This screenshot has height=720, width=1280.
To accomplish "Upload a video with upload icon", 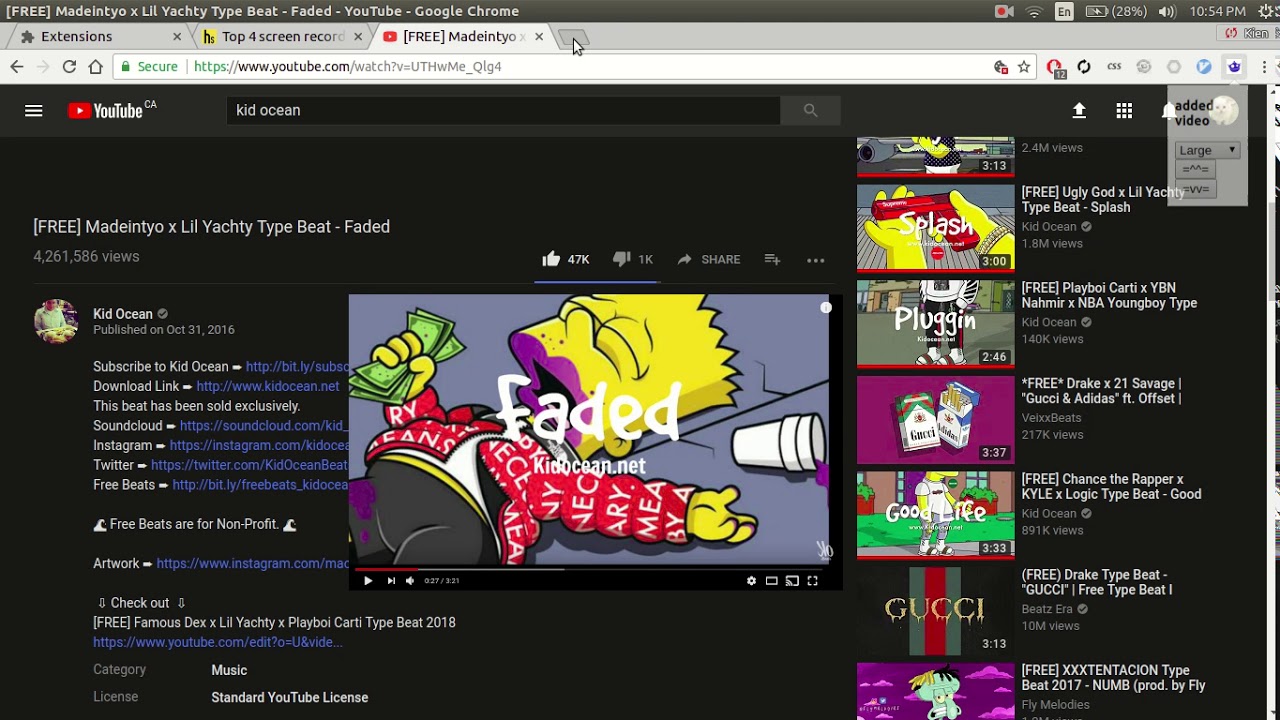I will [x=1079, y=110].
